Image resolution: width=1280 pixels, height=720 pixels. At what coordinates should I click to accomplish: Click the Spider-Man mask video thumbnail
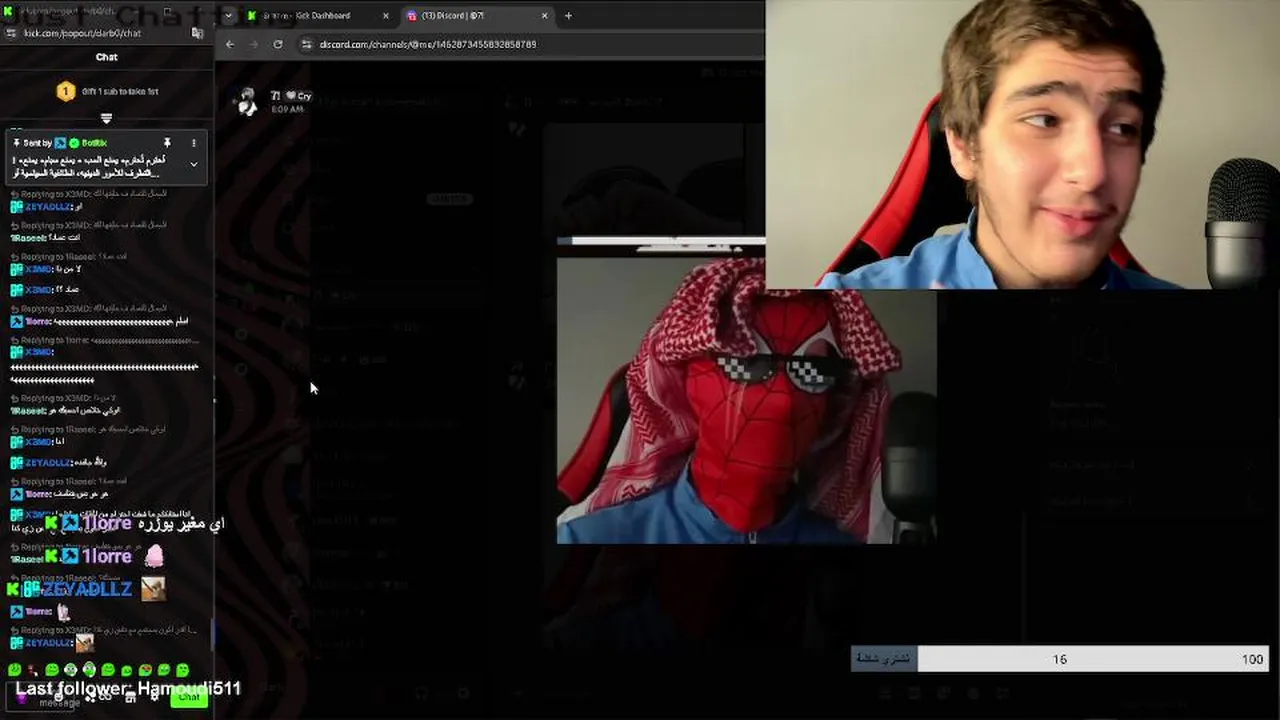[x=746, y=400]
